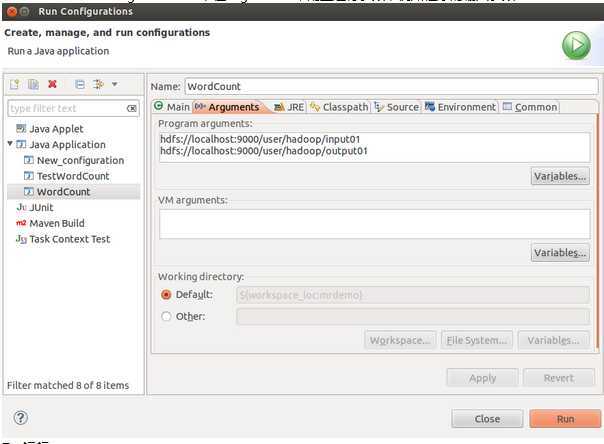This screenshot has height=444, width=604.
Task: Click the hdfs output01 argument line
Action: coord(264,151)
